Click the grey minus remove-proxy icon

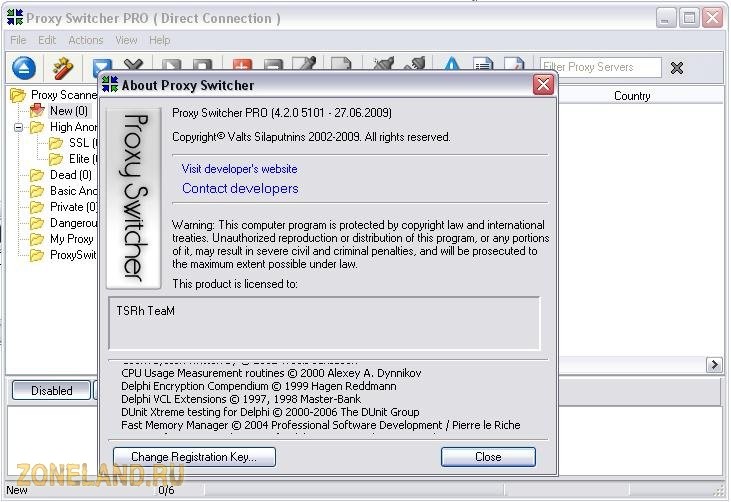point(274,66)
